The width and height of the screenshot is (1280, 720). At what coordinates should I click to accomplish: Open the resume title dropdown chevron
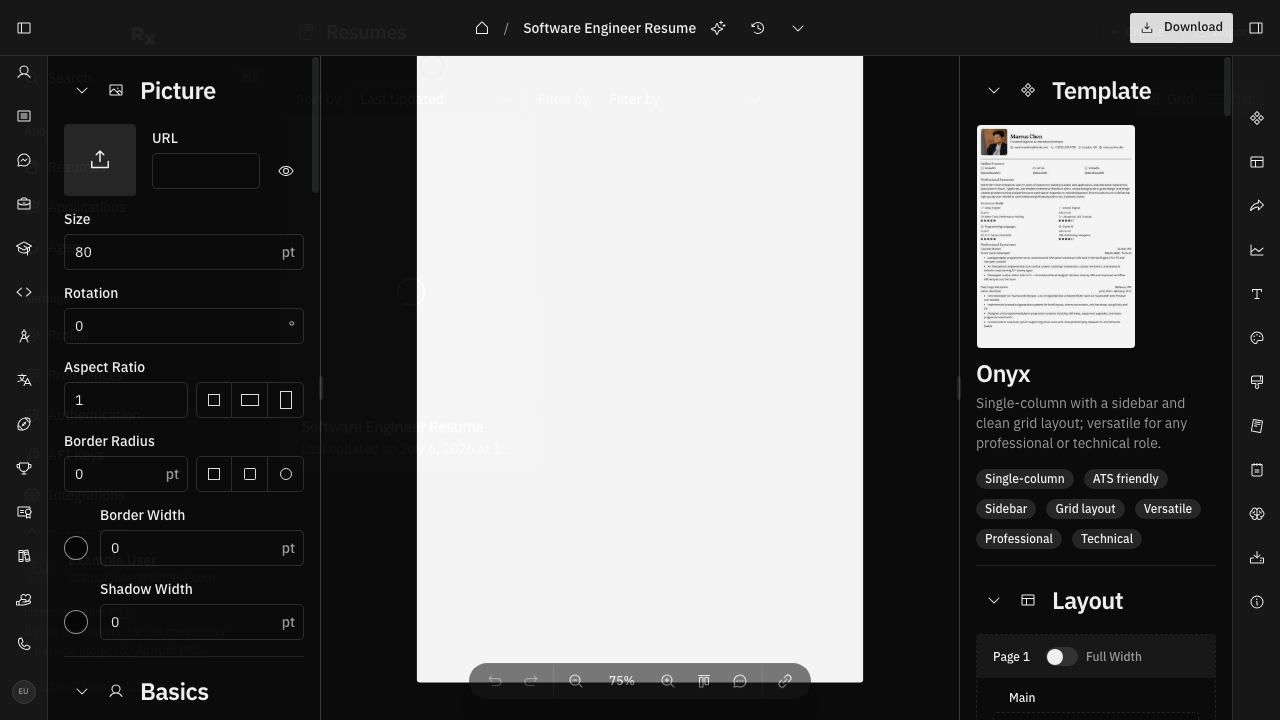(798, 28)
